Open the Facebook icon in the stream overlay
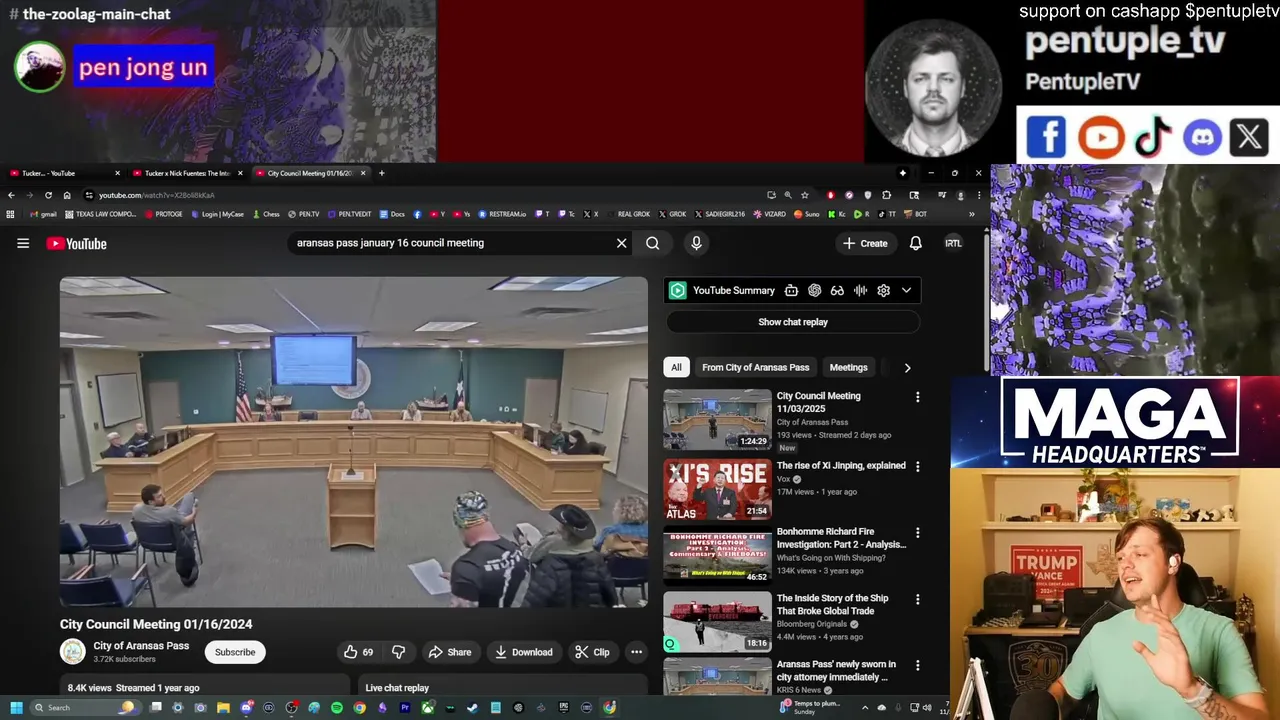Viewport: 1280px width, 720px height. coord(1046,137)
